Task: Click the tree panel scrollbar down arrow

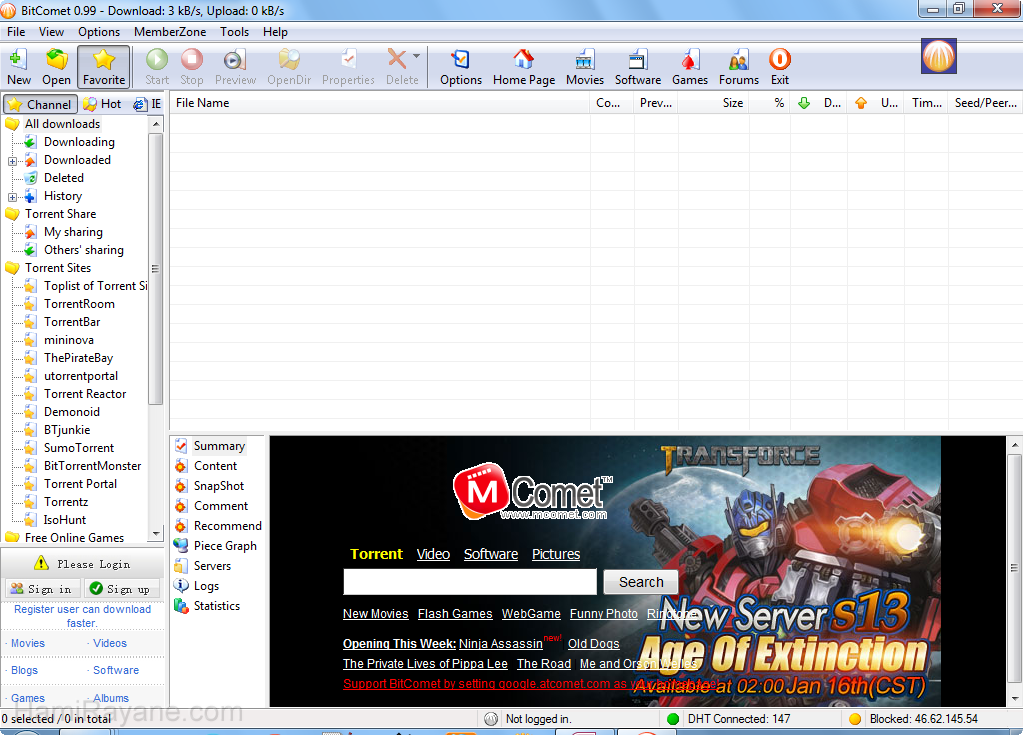Action: tap(156, 533)
